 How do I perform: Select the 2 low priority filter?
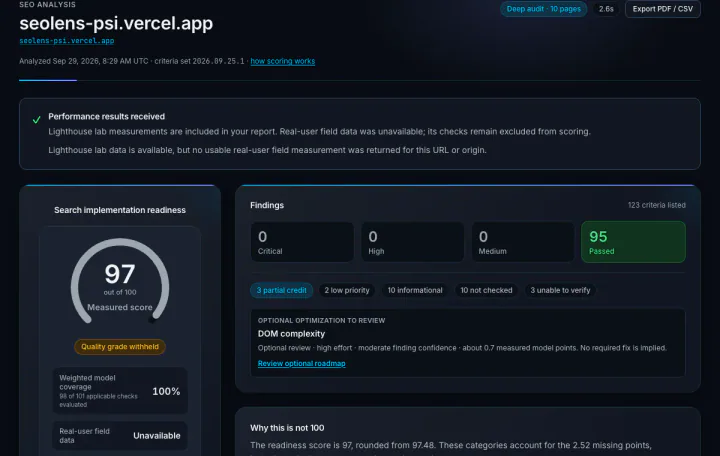click(x=347, y=290)
